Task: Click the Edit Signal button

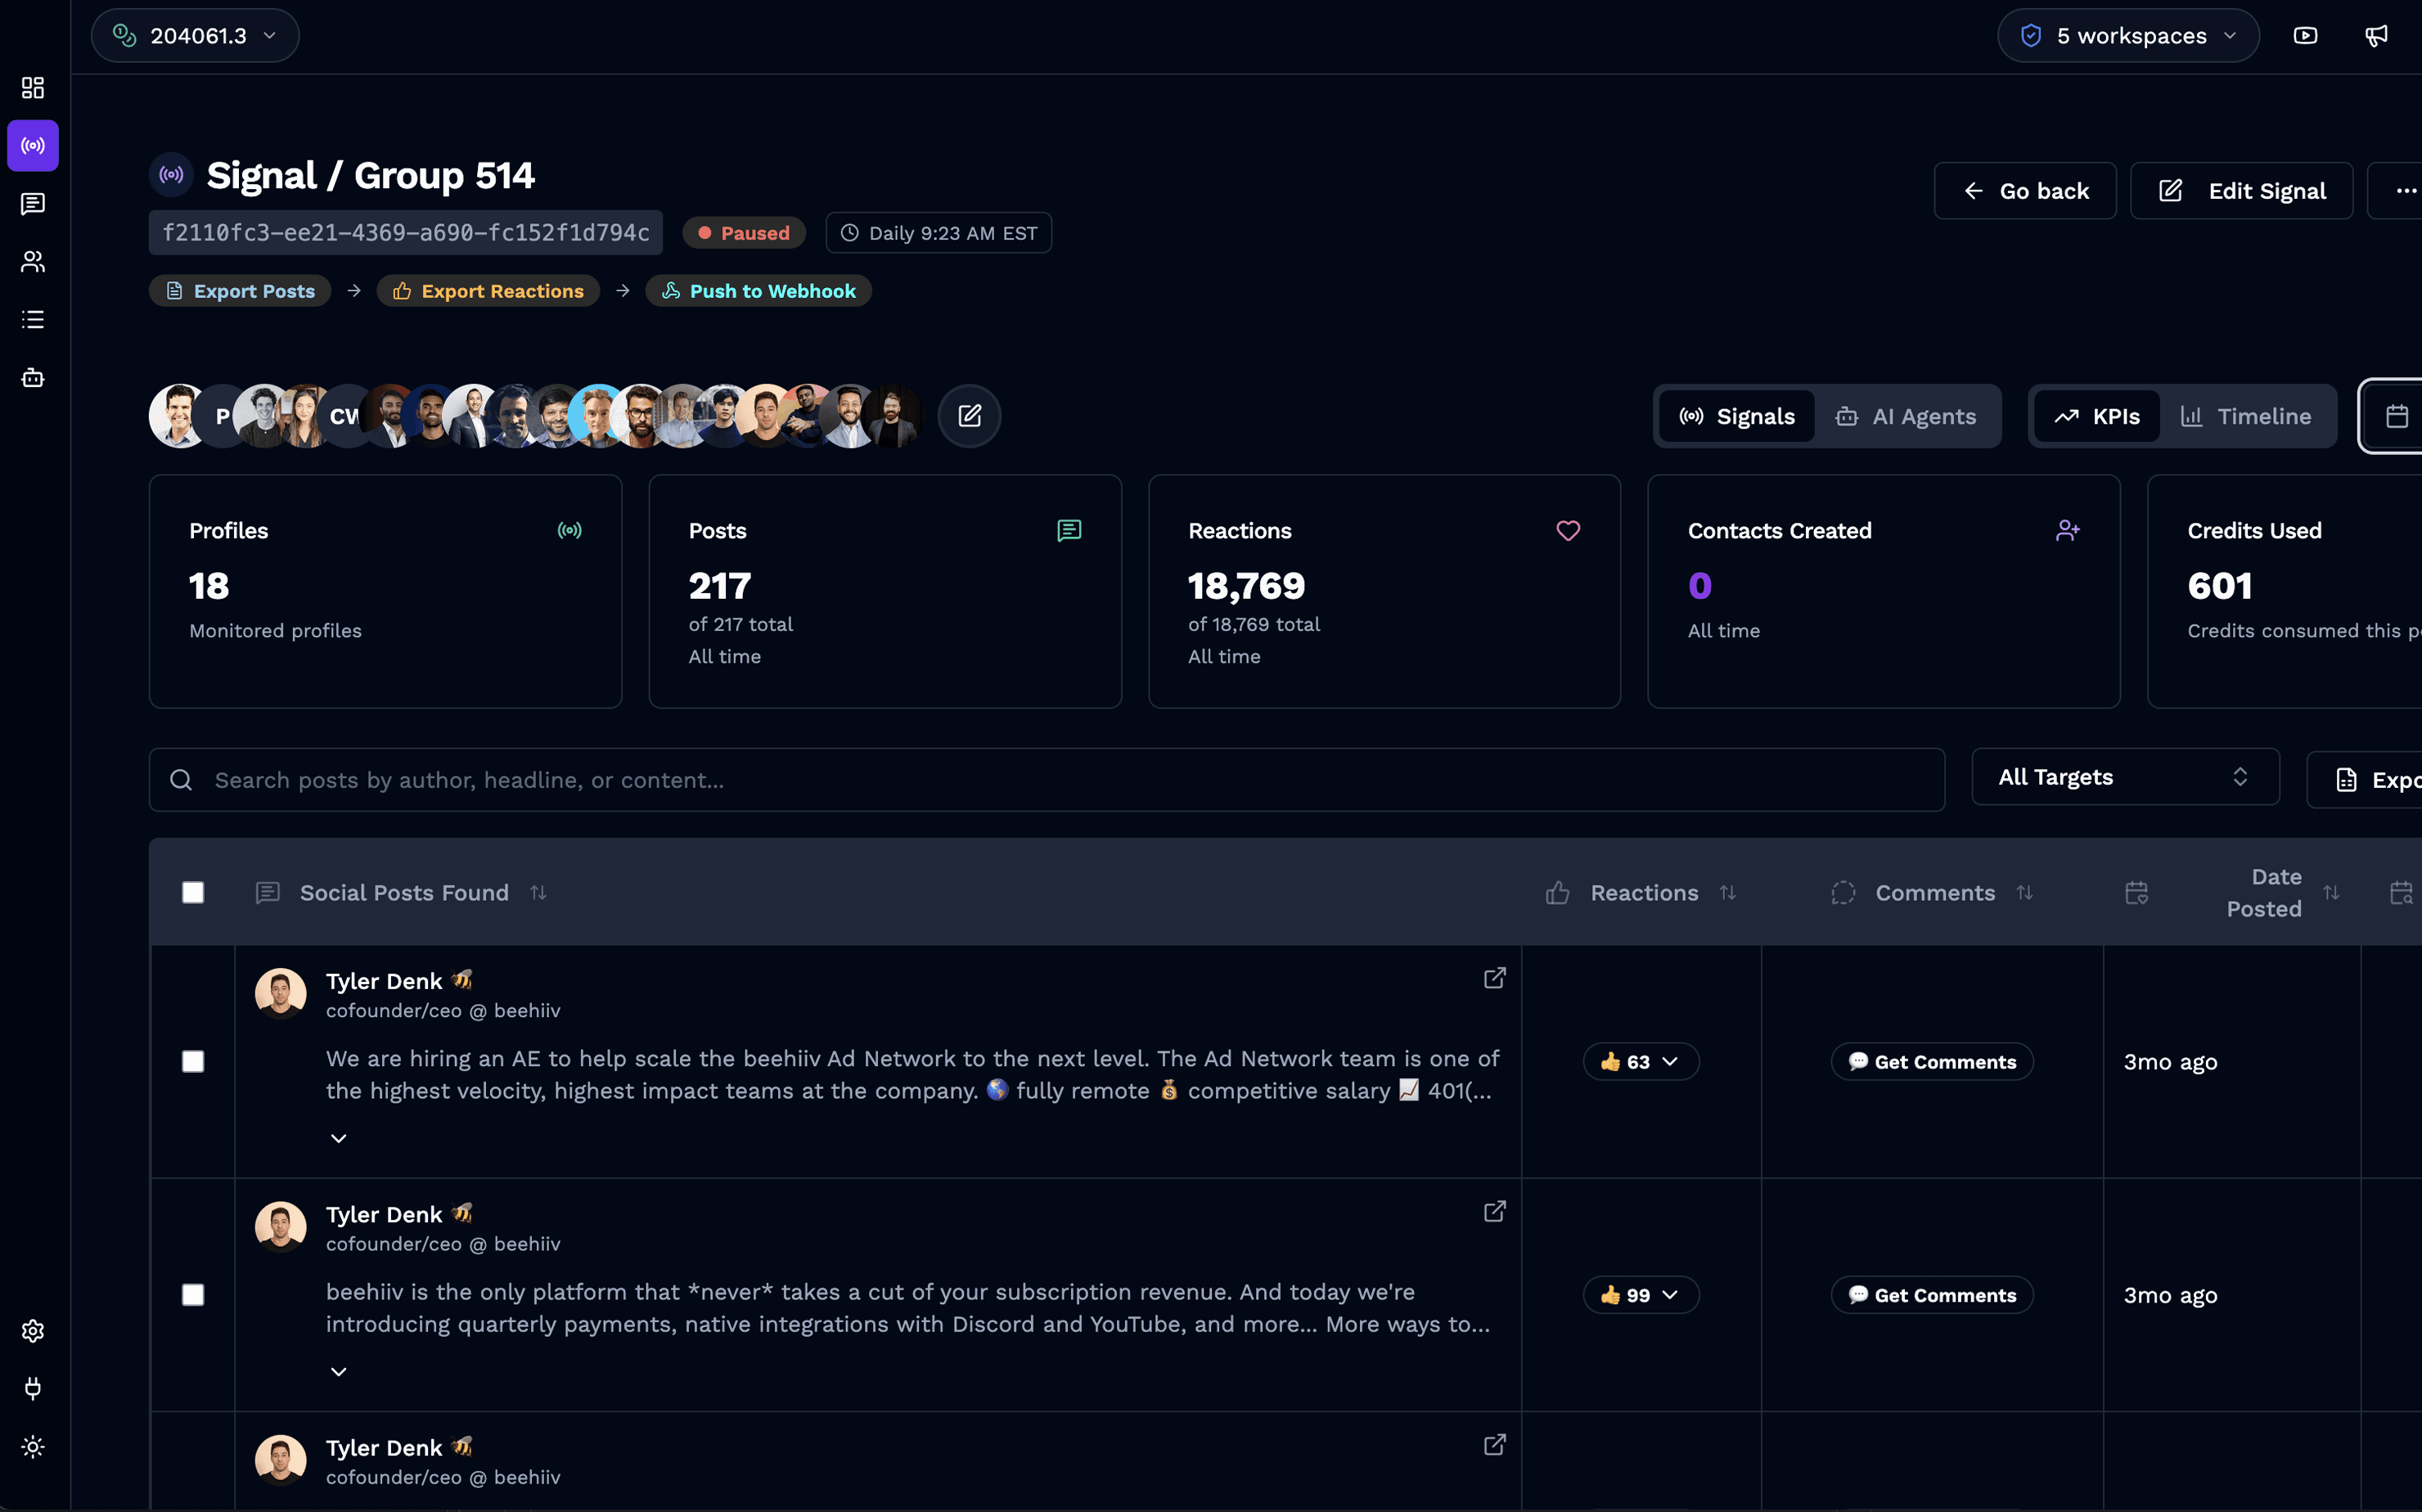Action: click(2241, 191)
